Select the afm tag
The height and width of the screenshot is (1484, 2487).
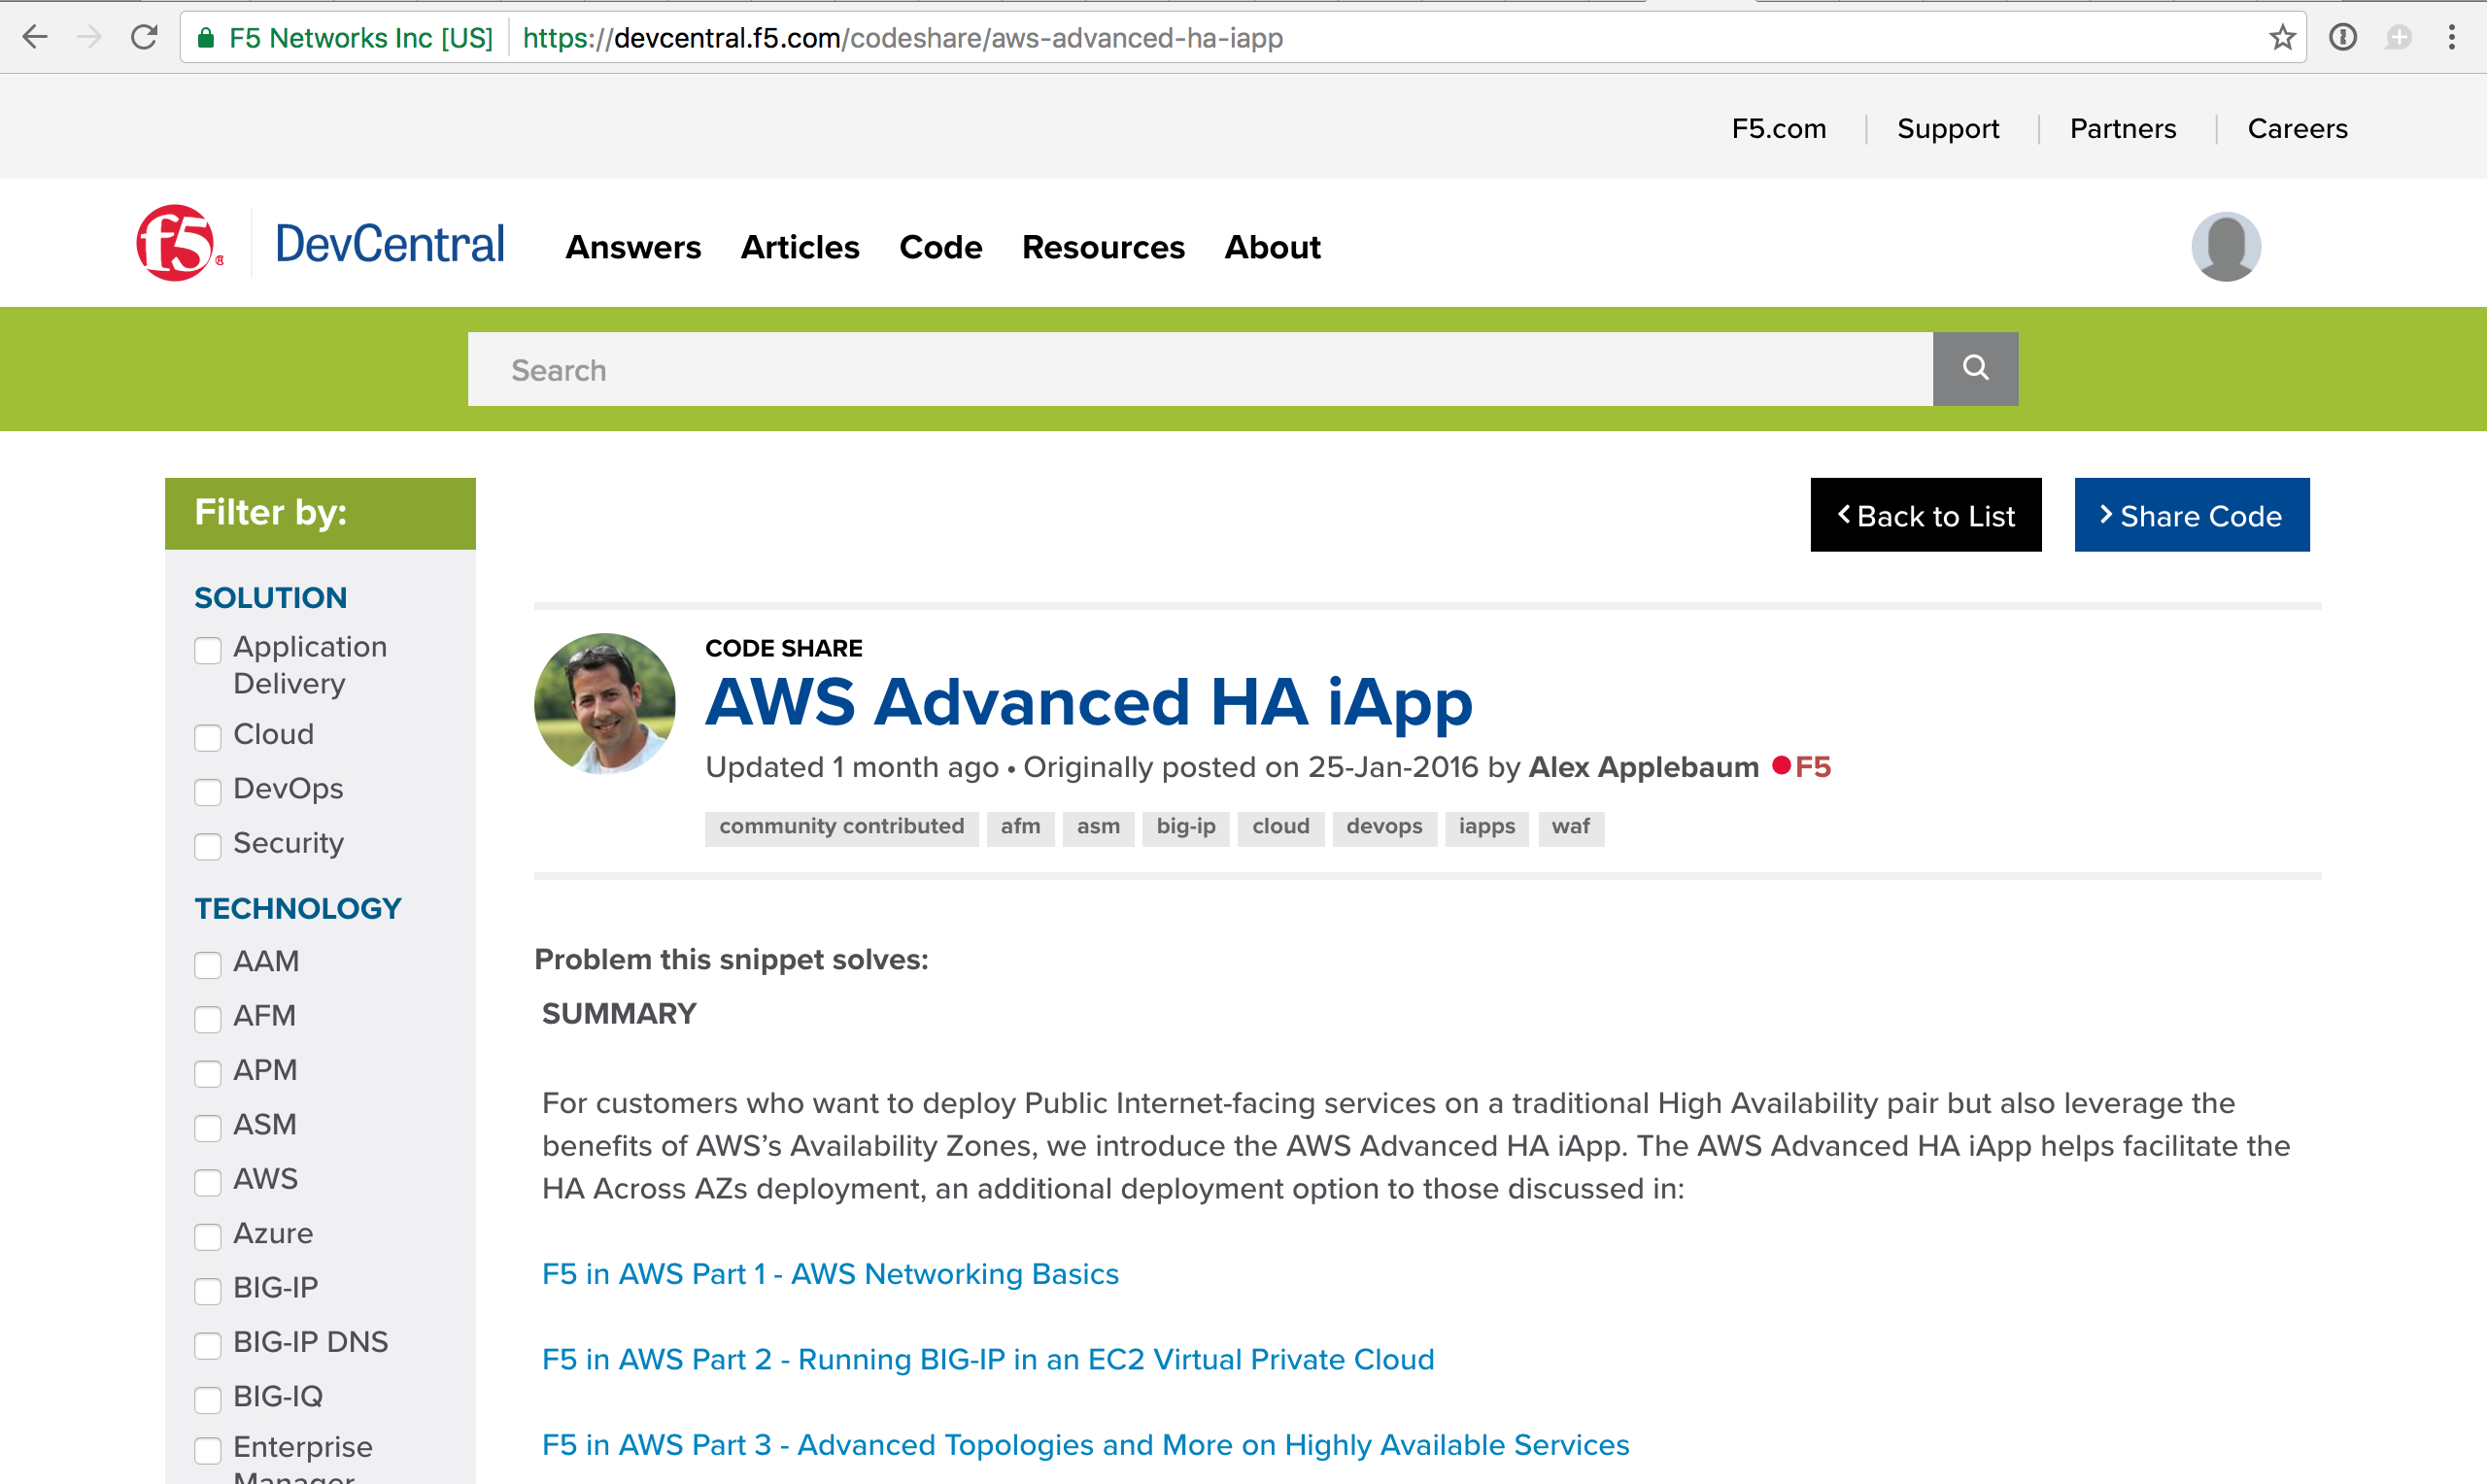(x=1020, y=827)
